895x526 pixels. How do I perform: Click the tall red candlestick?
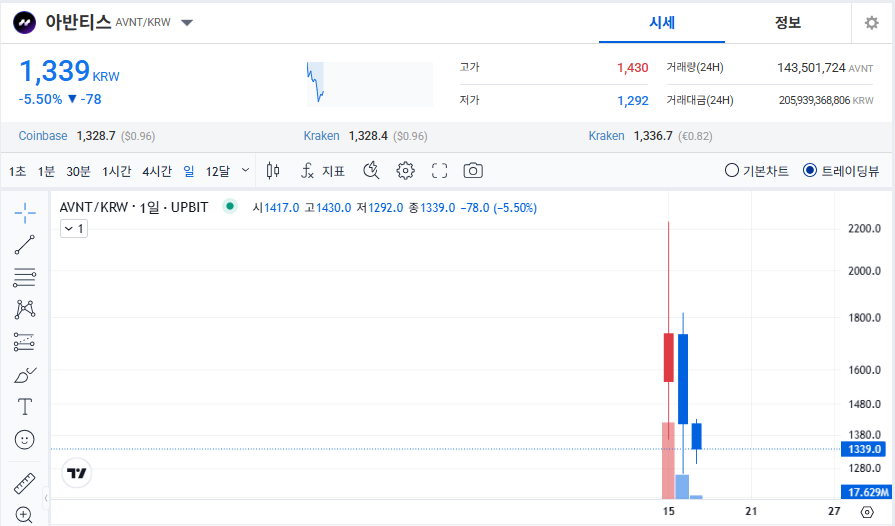[x=668, y=358]
